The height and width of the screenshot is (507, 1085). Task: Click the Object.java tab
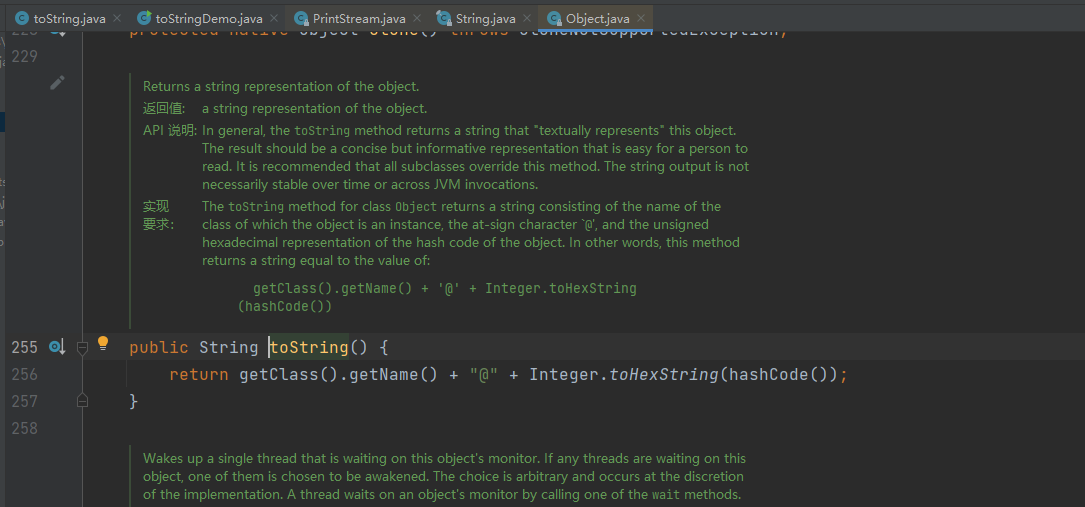click(x=597, y=19)
